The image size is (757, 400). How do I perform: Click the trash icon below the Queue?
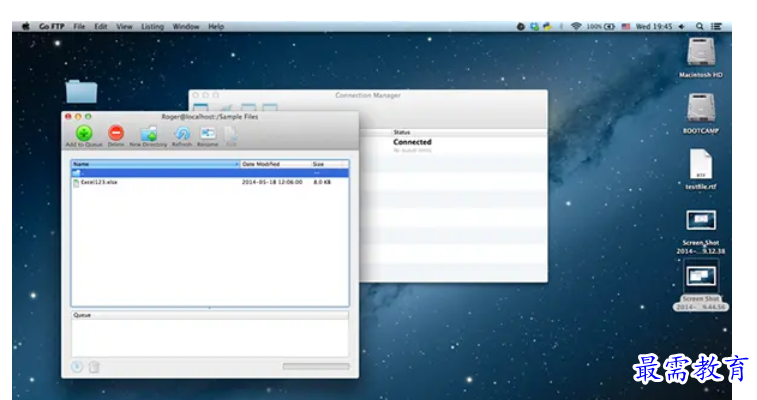pos(94,367)
